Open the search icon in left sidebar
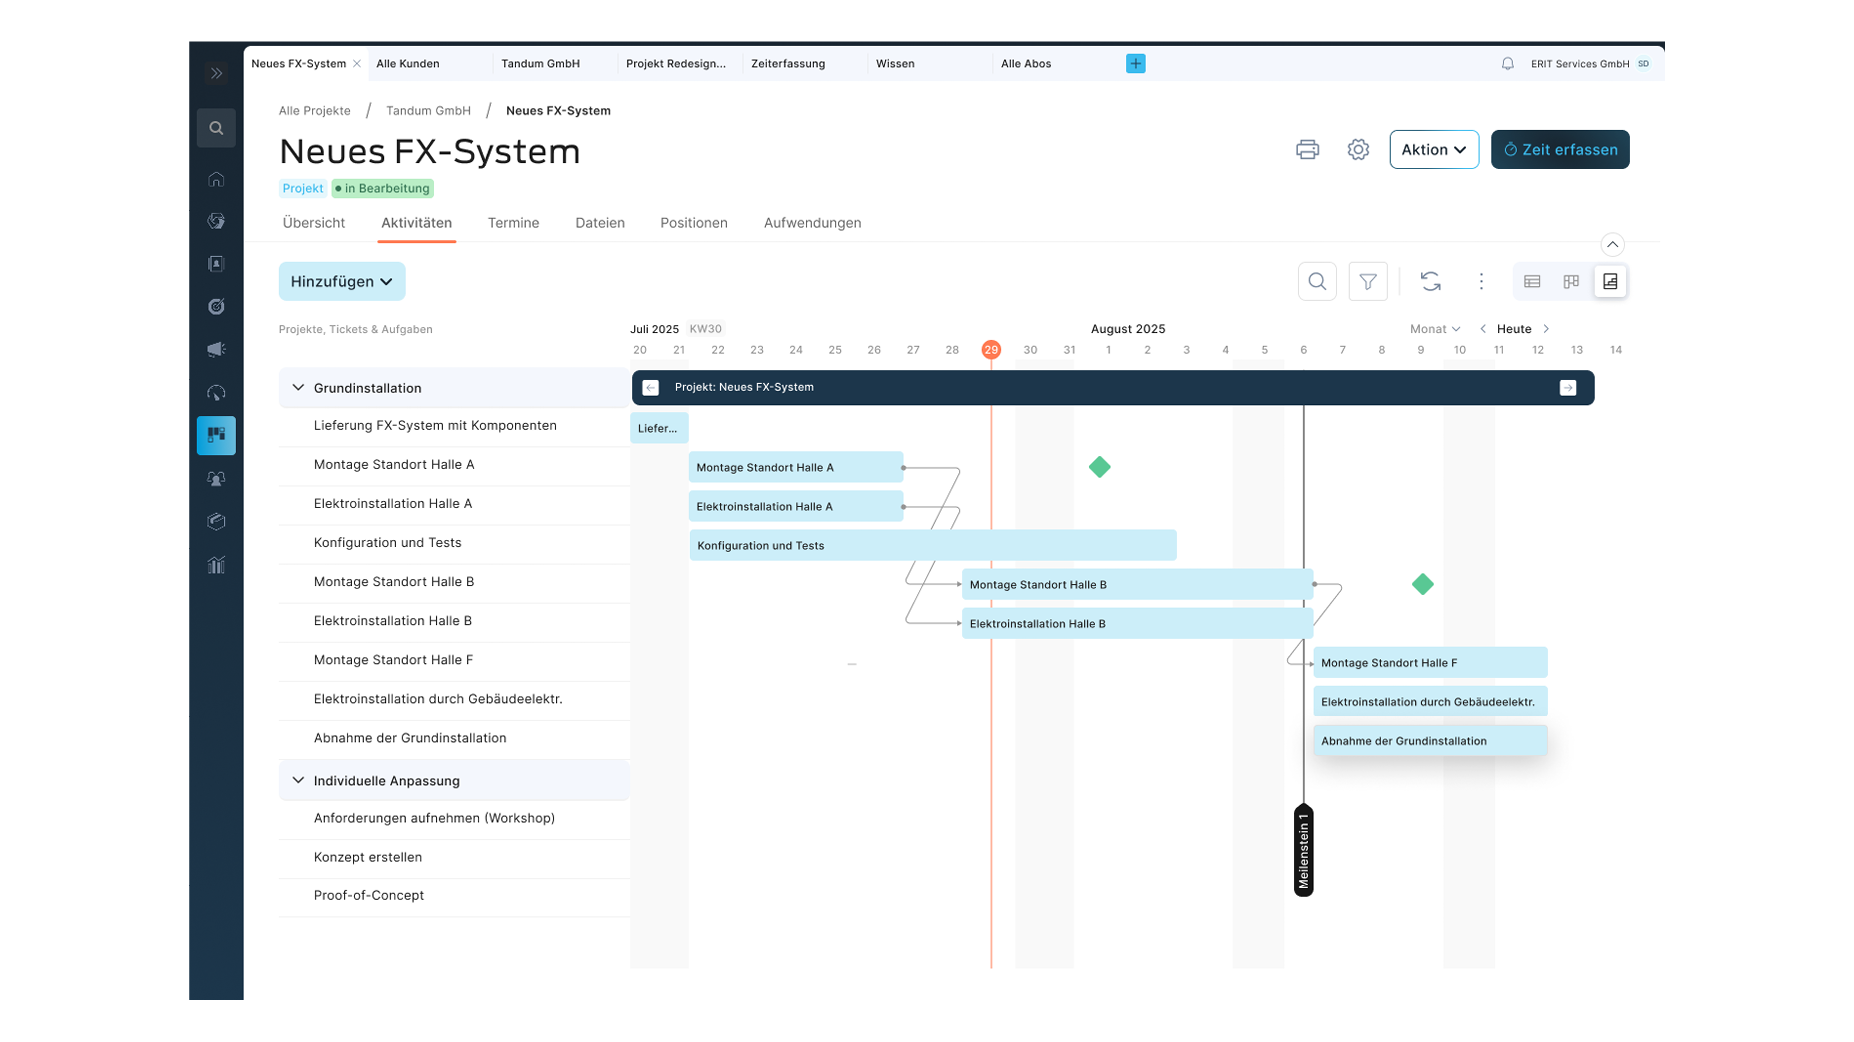1854x1042 pixels. pyautogui.click(x=216, y=128)
